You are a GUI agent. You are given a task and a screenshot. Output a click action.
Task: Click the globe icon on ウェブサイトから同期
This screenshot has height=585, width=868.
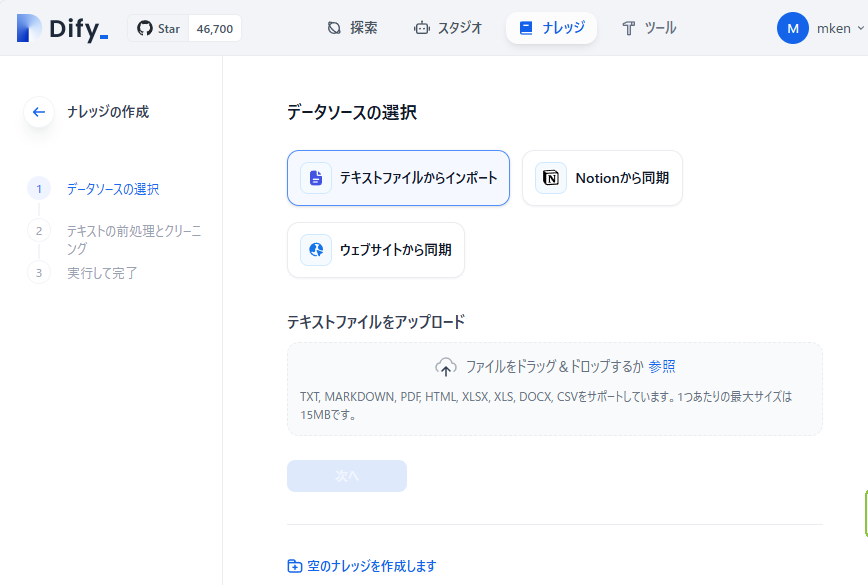pos(315,250)
